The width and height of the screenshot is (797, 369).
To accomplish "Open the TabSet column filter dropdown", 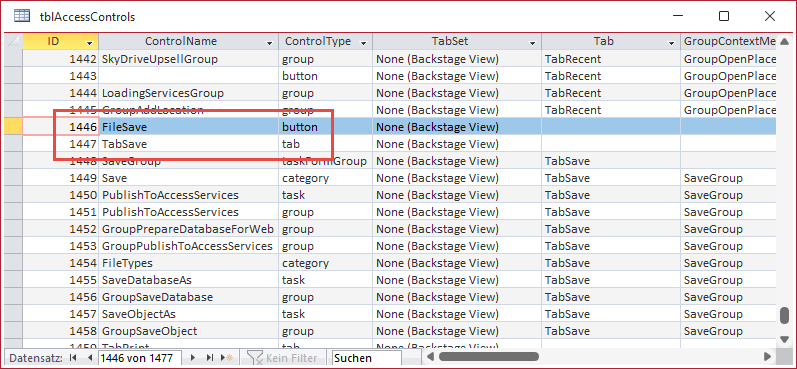I will coord(532,43).
